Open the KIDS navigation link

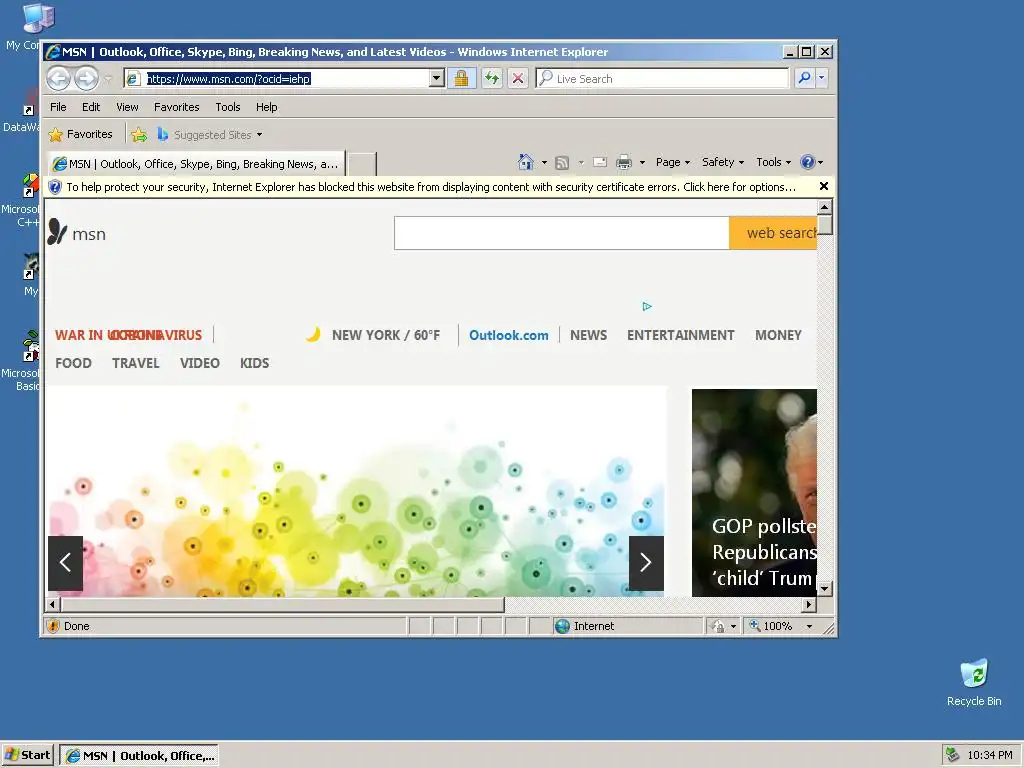(254, 363)
